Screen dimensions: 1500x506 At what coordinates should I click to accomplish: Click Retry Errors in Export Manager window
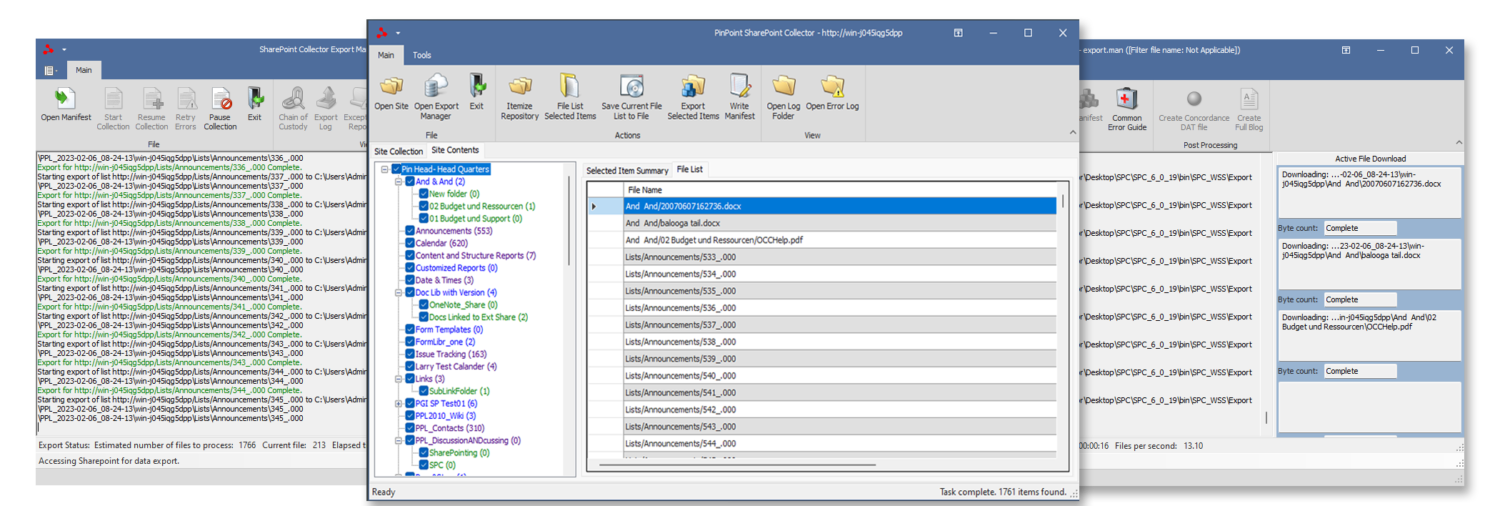click(x=186, y=109)
